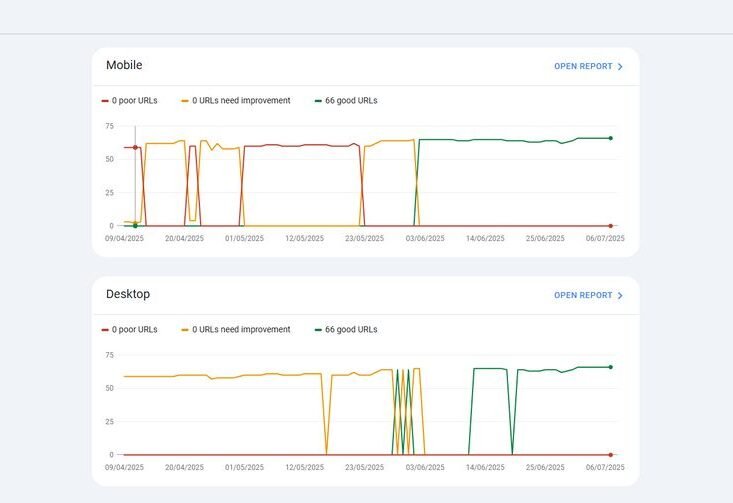Click green endpoint dot on Mobile chart
Viewport: 733px width, 503px height.
(x=610, y=138)
